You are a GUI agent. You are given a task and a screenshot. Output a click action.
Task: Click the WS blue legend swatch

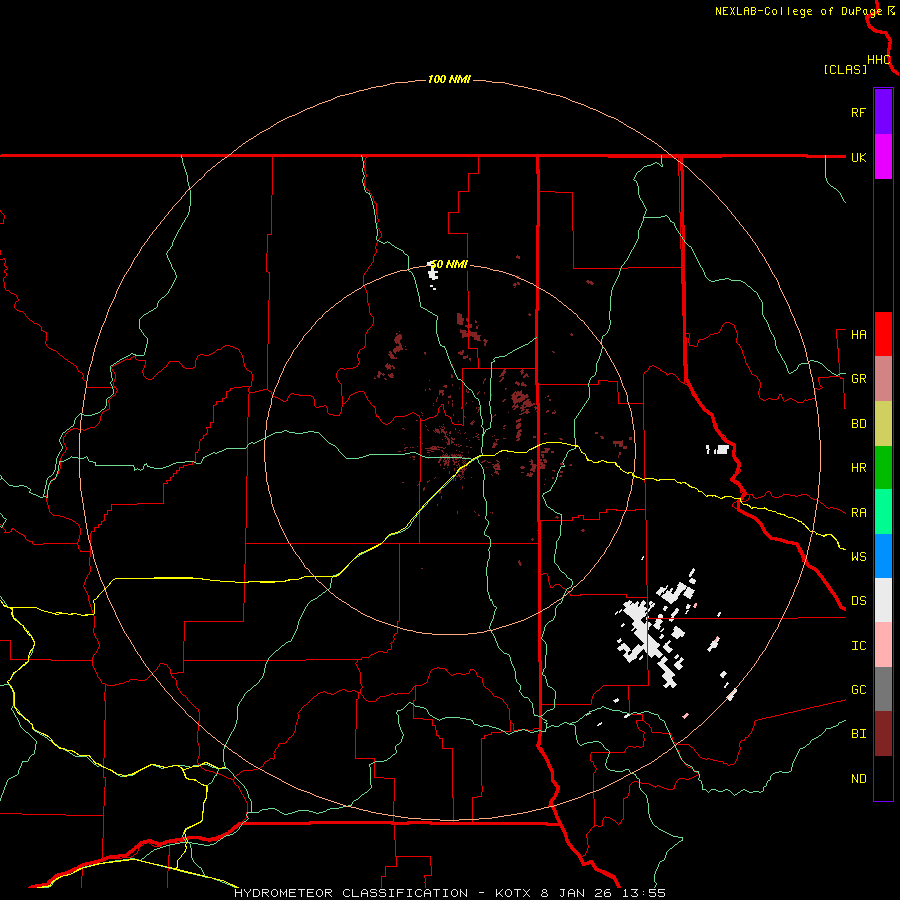883,556
